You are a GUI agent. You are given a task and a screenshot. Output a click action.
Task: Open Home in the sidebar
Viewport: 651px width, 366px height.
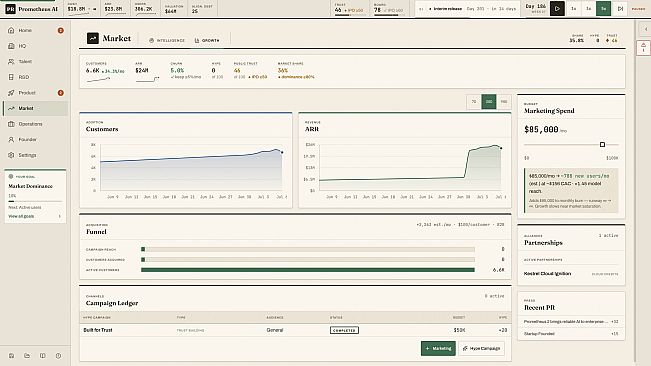click(35, 30)
